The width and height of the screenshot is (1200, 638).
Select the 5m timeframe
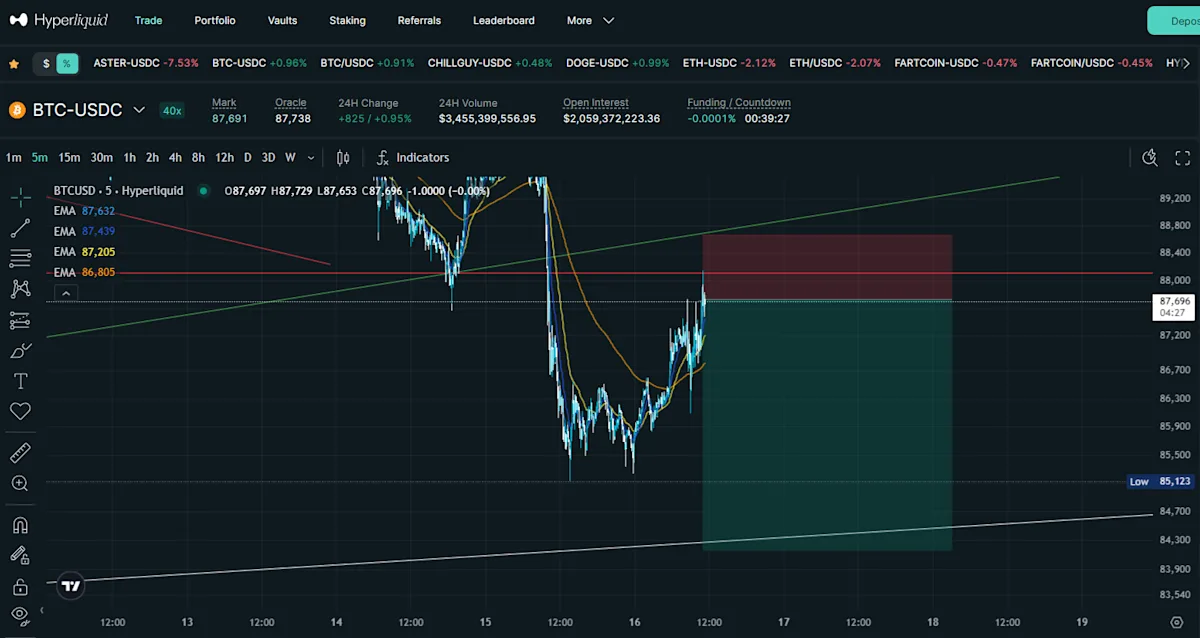pyautogui.click(x=39, y=157)
